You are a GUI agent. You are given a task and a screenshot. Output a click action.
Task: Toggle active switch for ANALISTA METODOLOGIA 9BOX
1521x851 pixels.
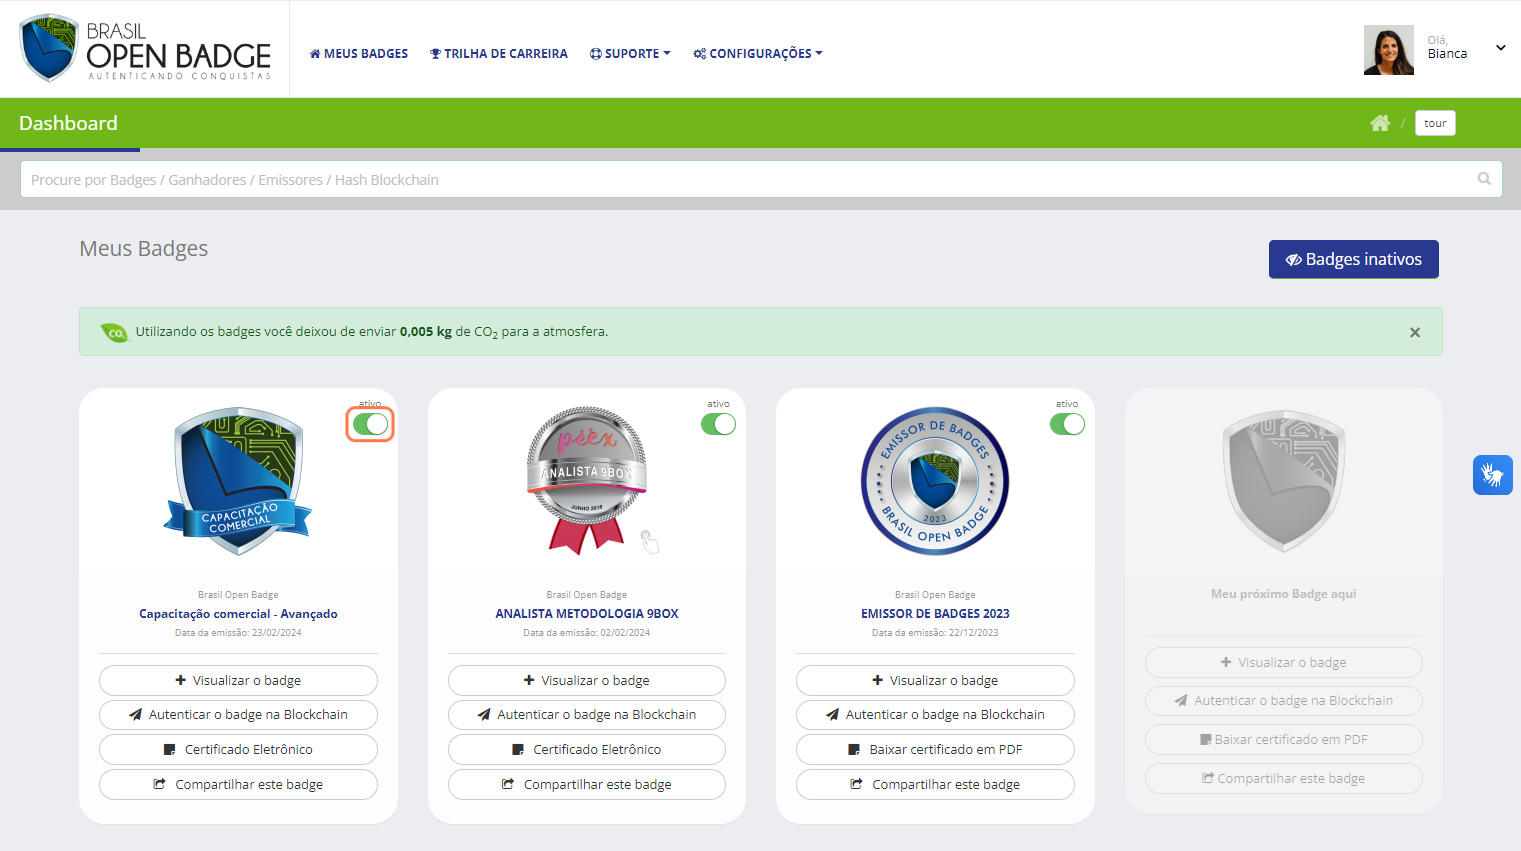click(x=718, y=424)
